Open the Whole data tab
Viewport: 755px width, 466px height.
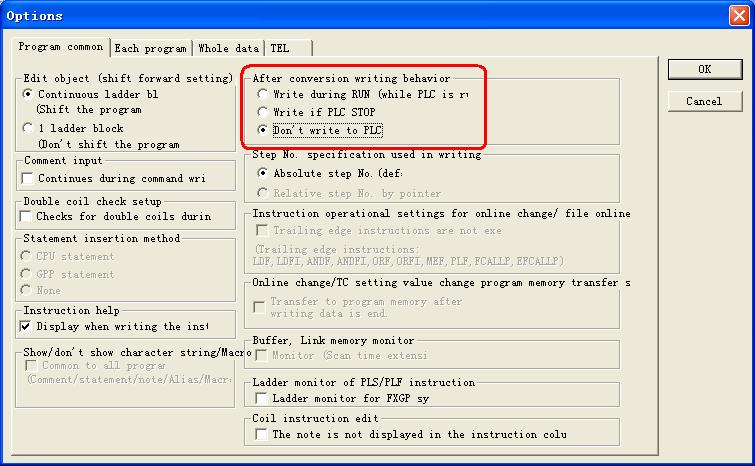[228, 48]
